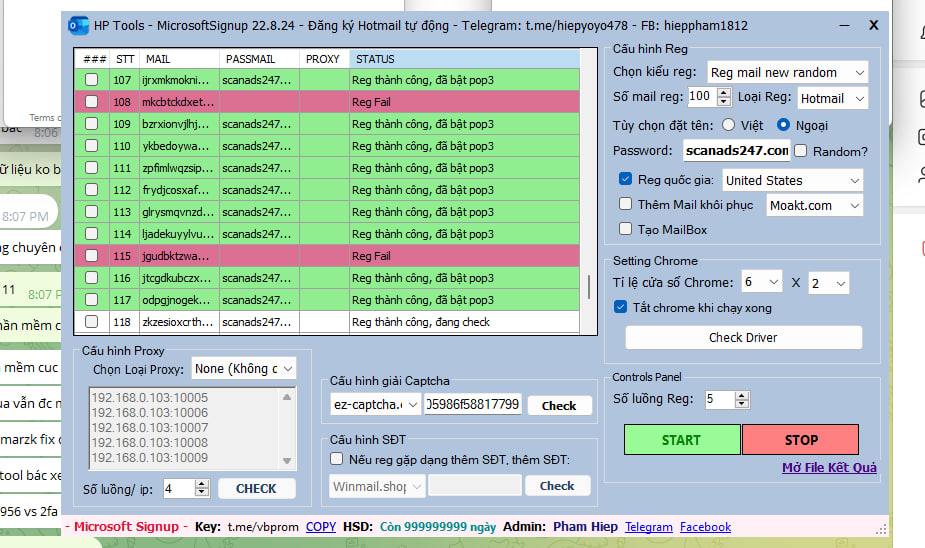Image resolution: width=925 pixels, height=548 pixels.
Task: Expand the ez-captcha provider dropdown
Action: (376, 405)
